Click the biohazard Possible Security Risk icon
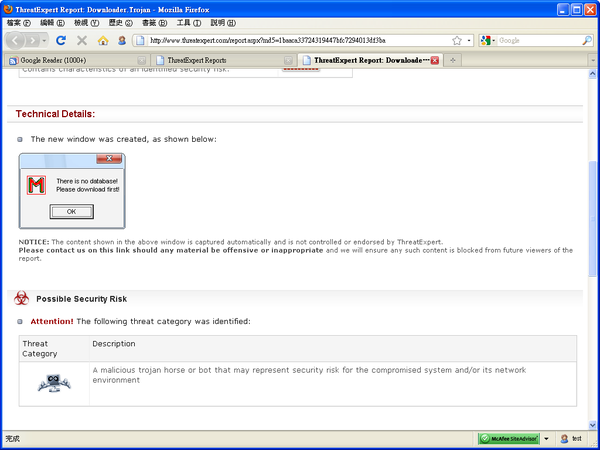This screenshot has width=600, height=450. point(21,298)
